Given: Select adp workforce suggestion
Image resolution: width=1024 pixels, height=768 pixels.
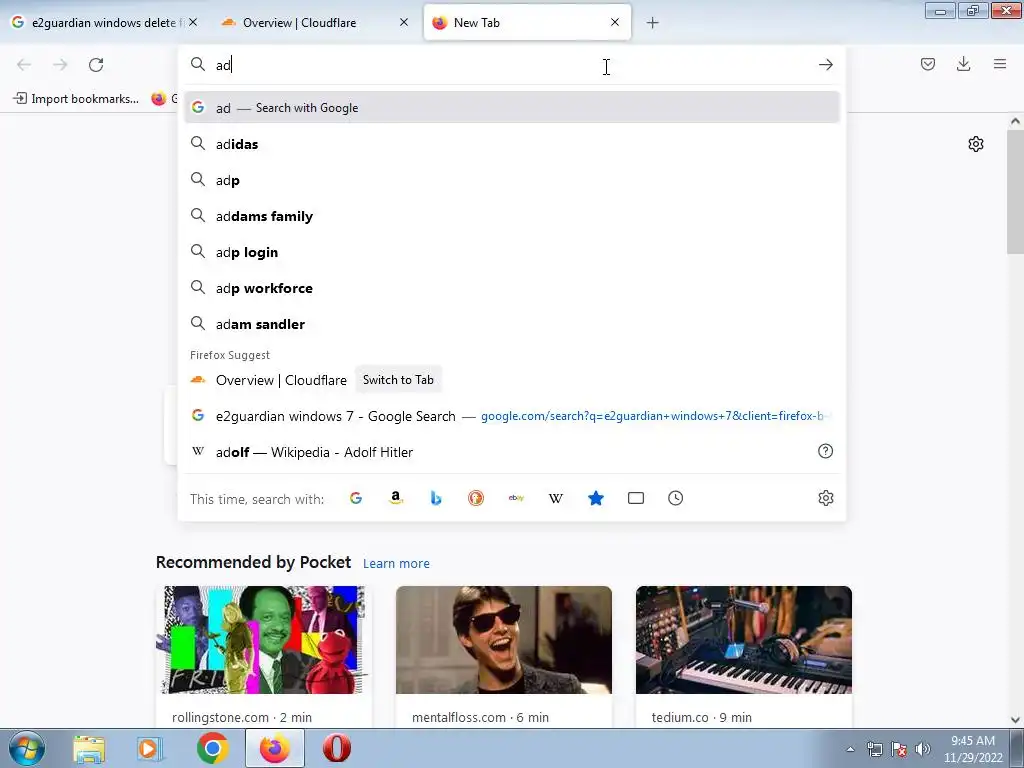Looking at the screenshot, I should [512, 288].
